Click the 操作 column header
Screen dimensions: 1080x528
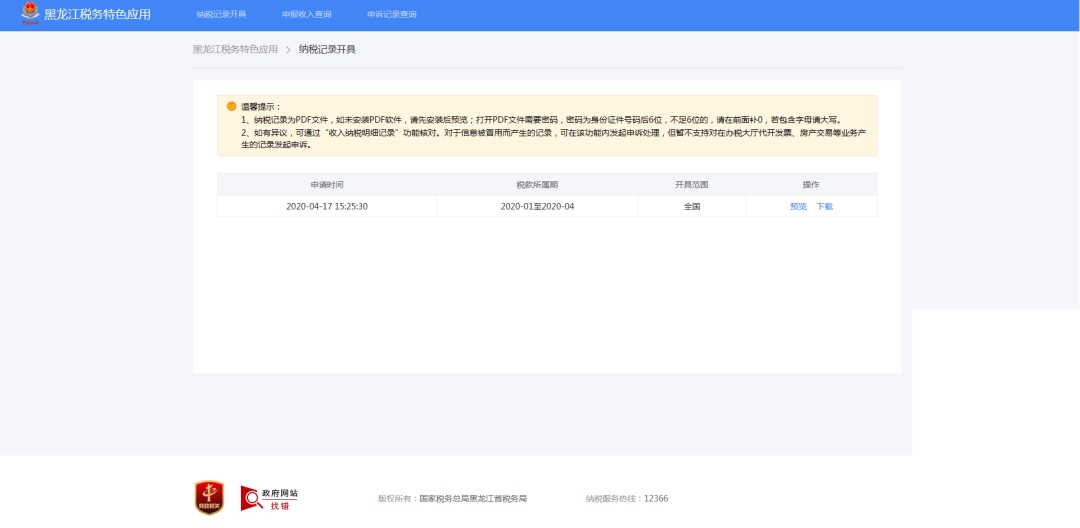coord(811,184)
